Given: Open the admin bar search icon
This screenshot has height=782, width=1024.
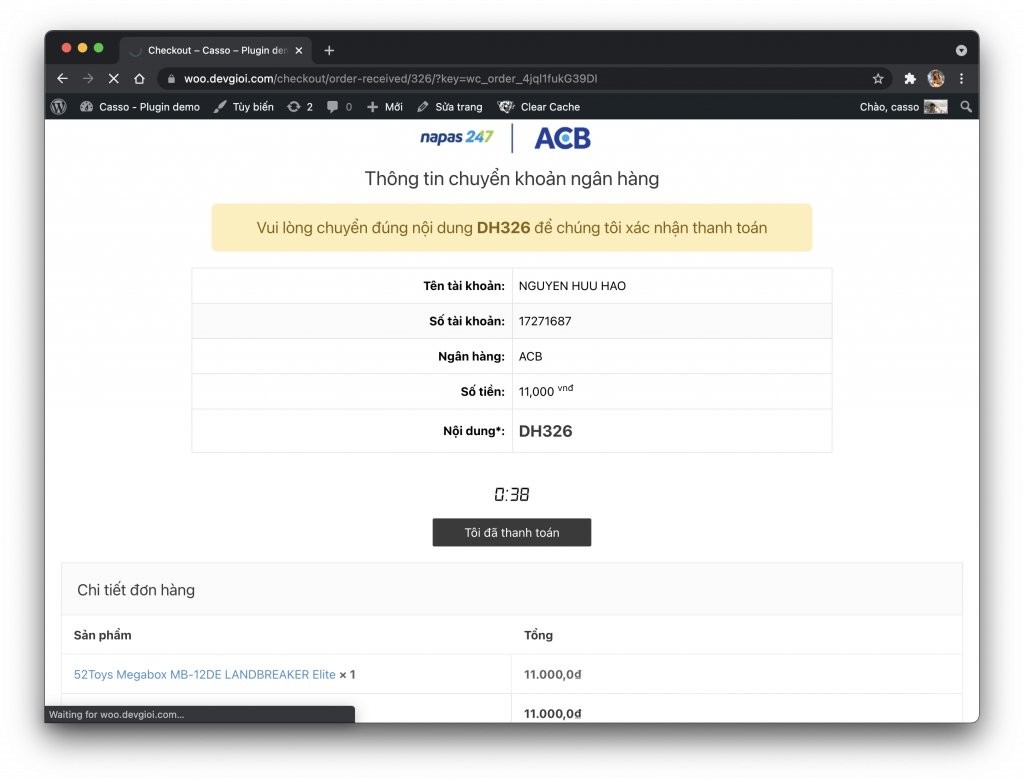Looking at the screenshot, I should click(x=966, y=106).
